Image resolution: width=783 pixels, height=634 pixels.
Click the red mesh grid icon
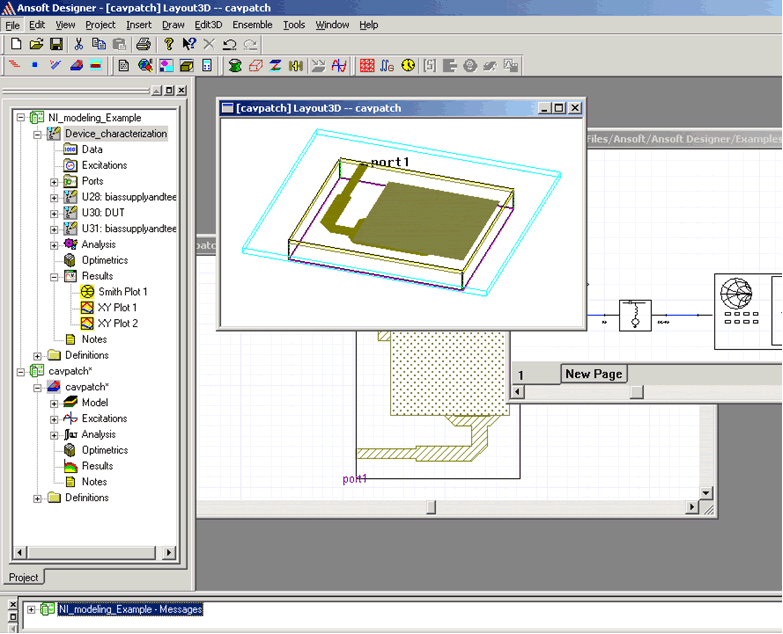point(367,65)
